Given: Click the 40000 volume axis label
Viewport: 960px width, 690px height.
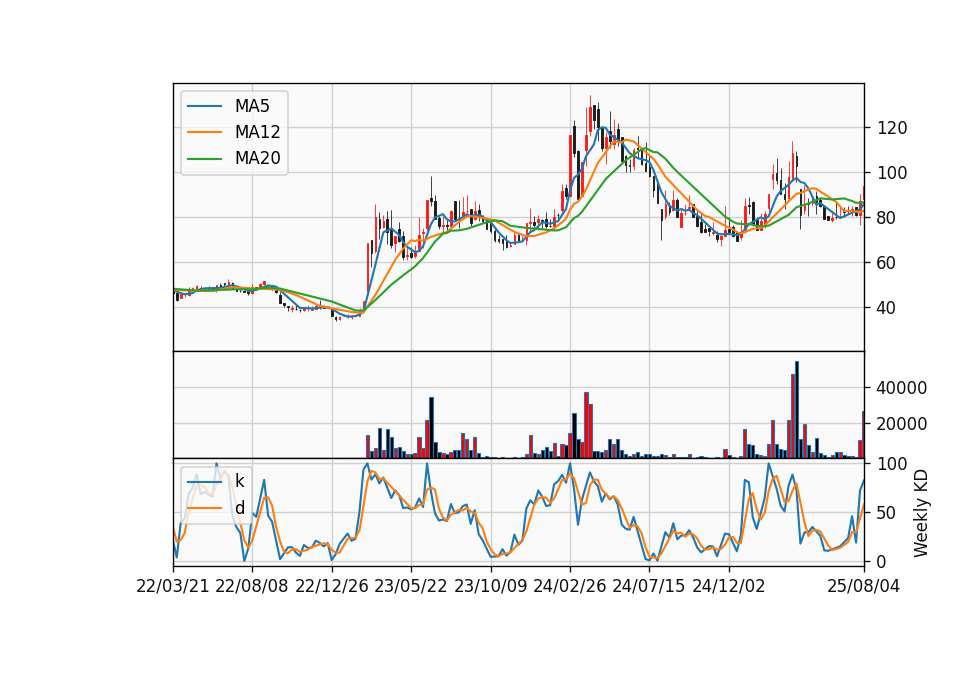Looking at the screenshot, I should [902, 388].
